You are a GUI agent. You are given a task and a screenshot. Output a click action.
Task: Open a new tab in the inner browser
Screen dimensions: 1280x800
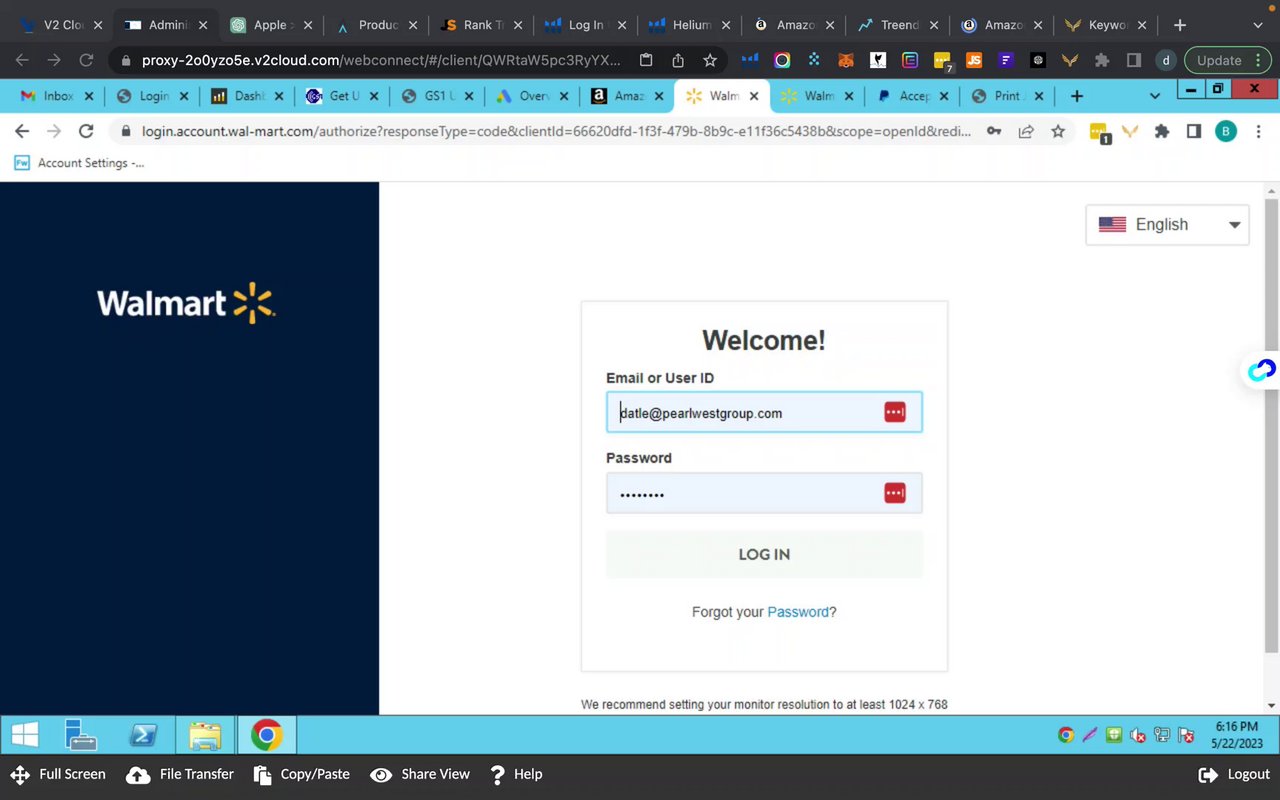coord(1077,96)
